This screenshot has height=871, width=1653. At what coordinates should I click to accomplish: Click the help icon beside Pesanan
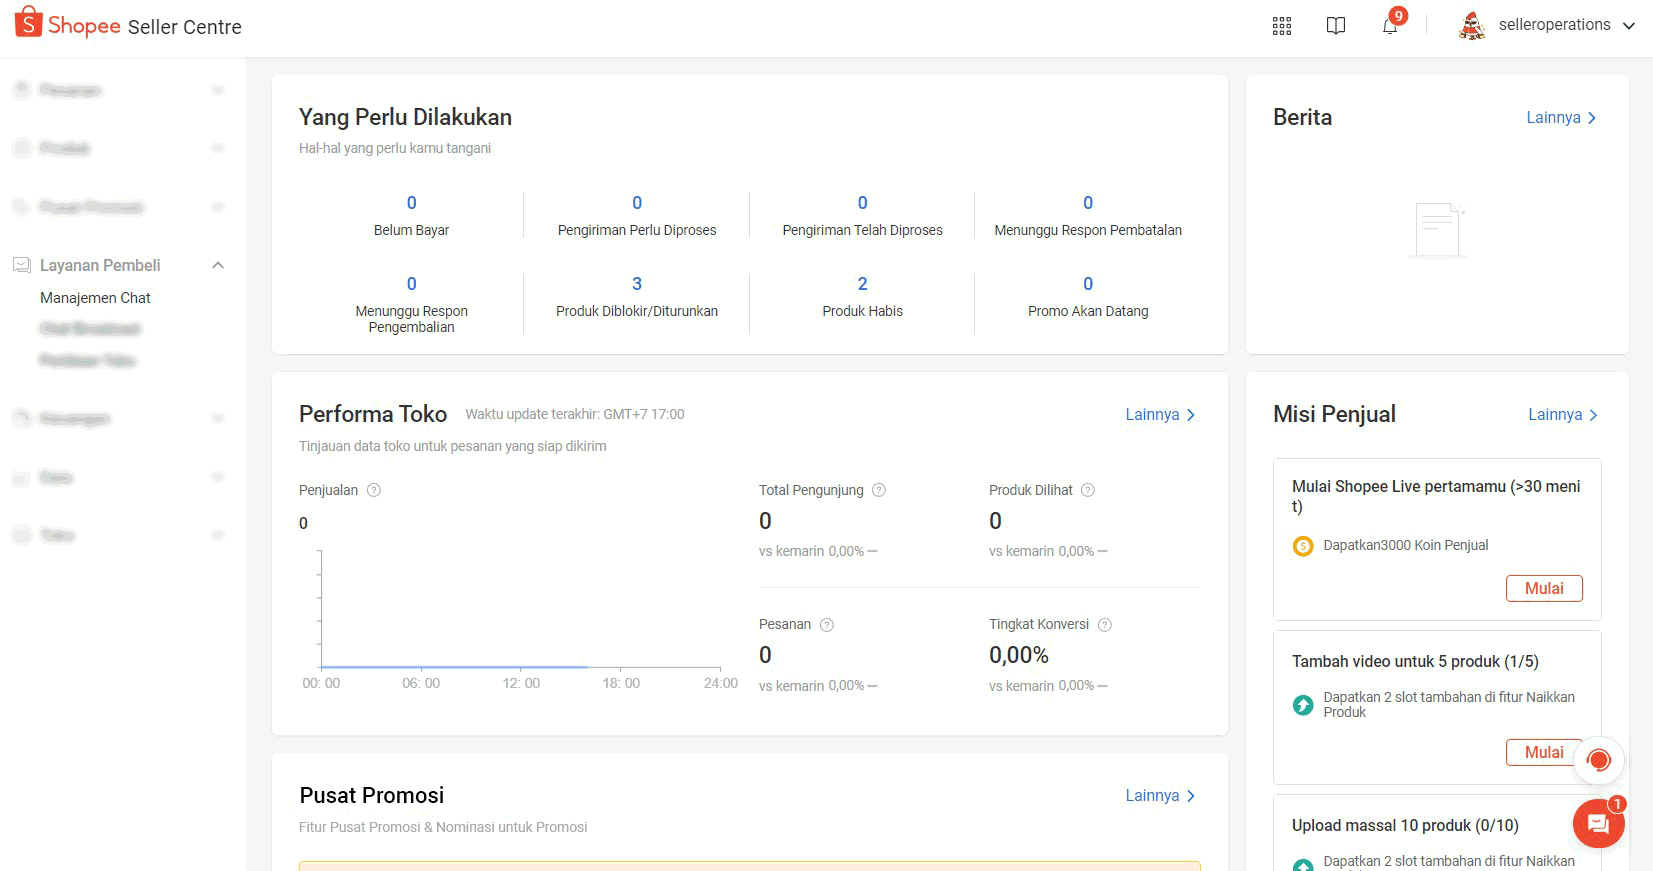click(827, 625)
